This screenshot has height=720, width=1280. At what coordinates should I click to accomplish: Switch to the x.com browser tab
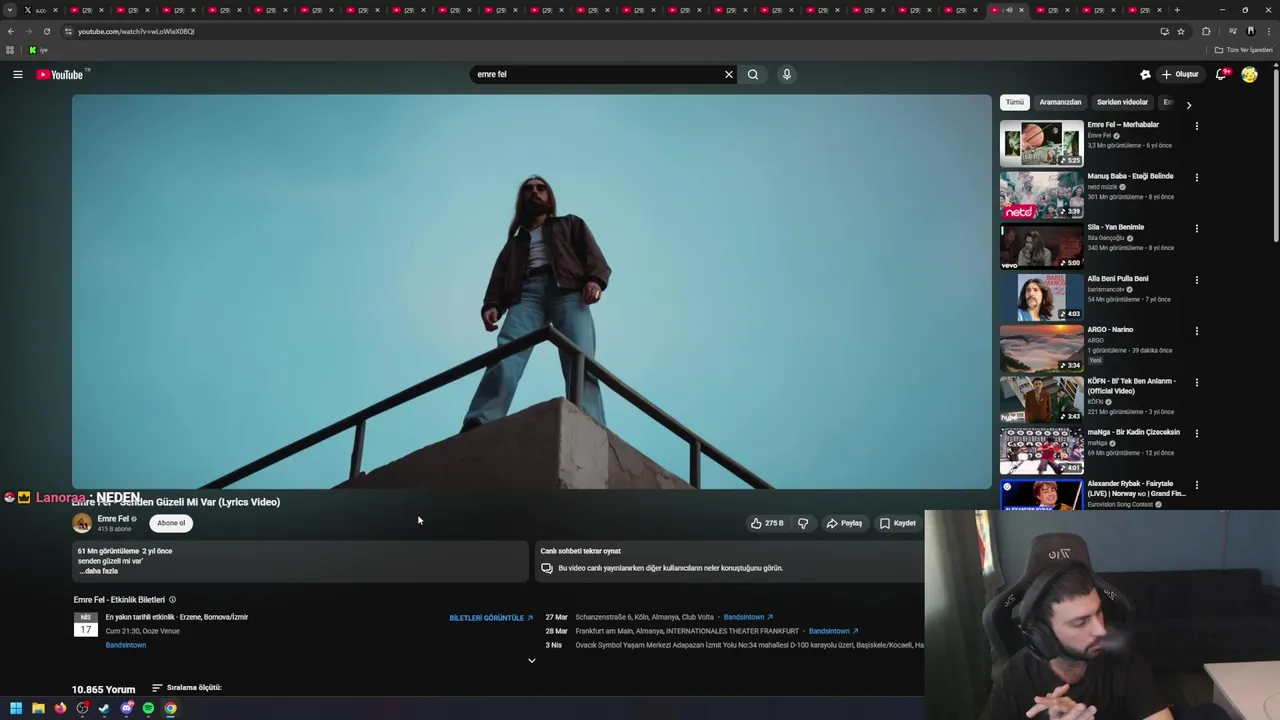tap(40, 10)
